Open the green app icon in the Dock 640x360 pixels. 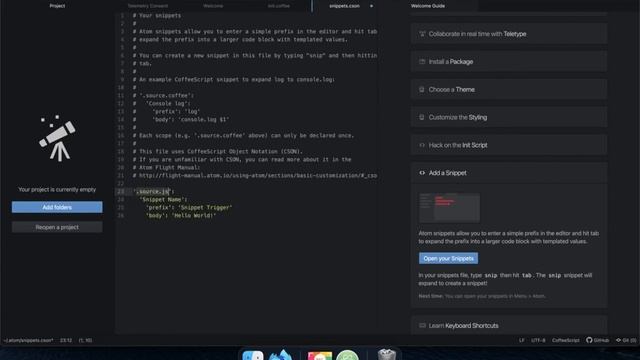[347, 355]
